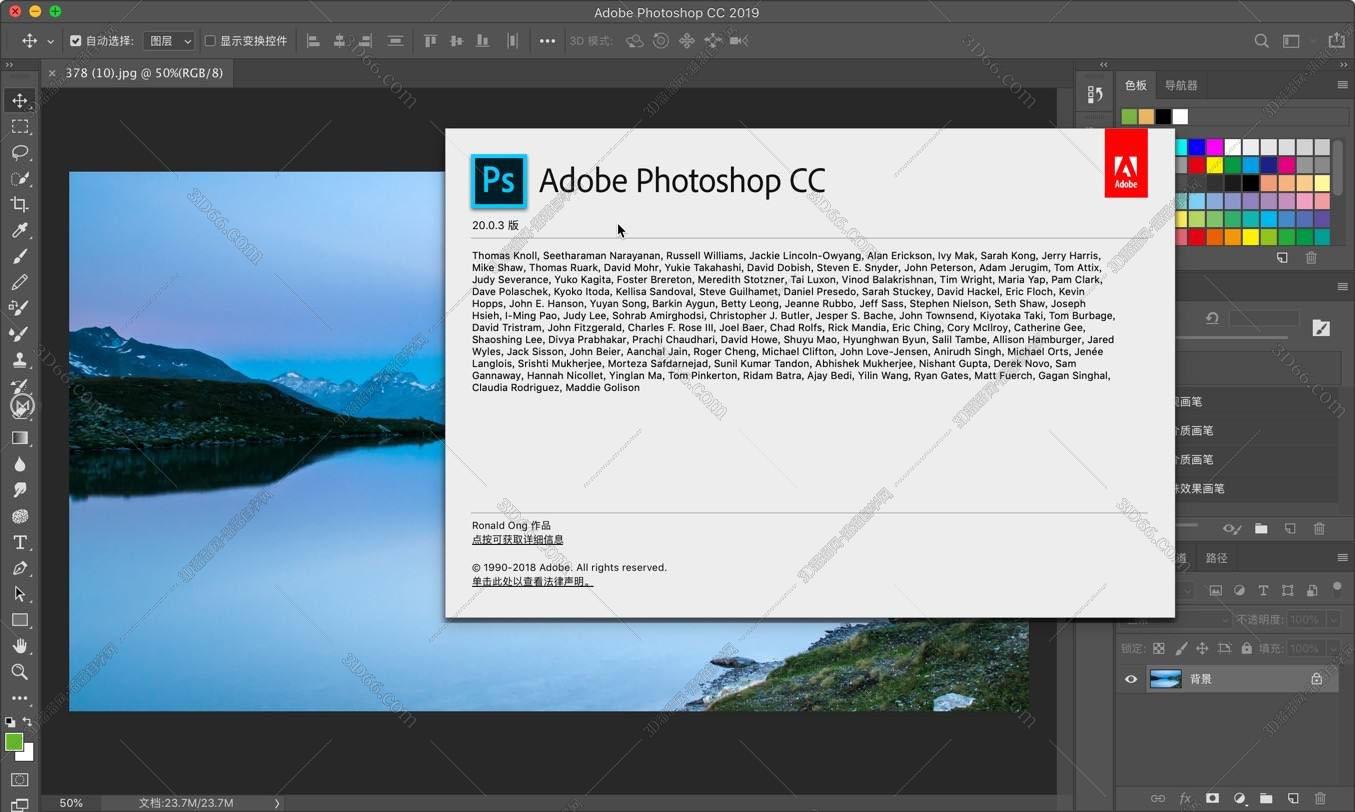Select the Clone Stamp tool
The image size is (1355, 812).
point(20,360)
